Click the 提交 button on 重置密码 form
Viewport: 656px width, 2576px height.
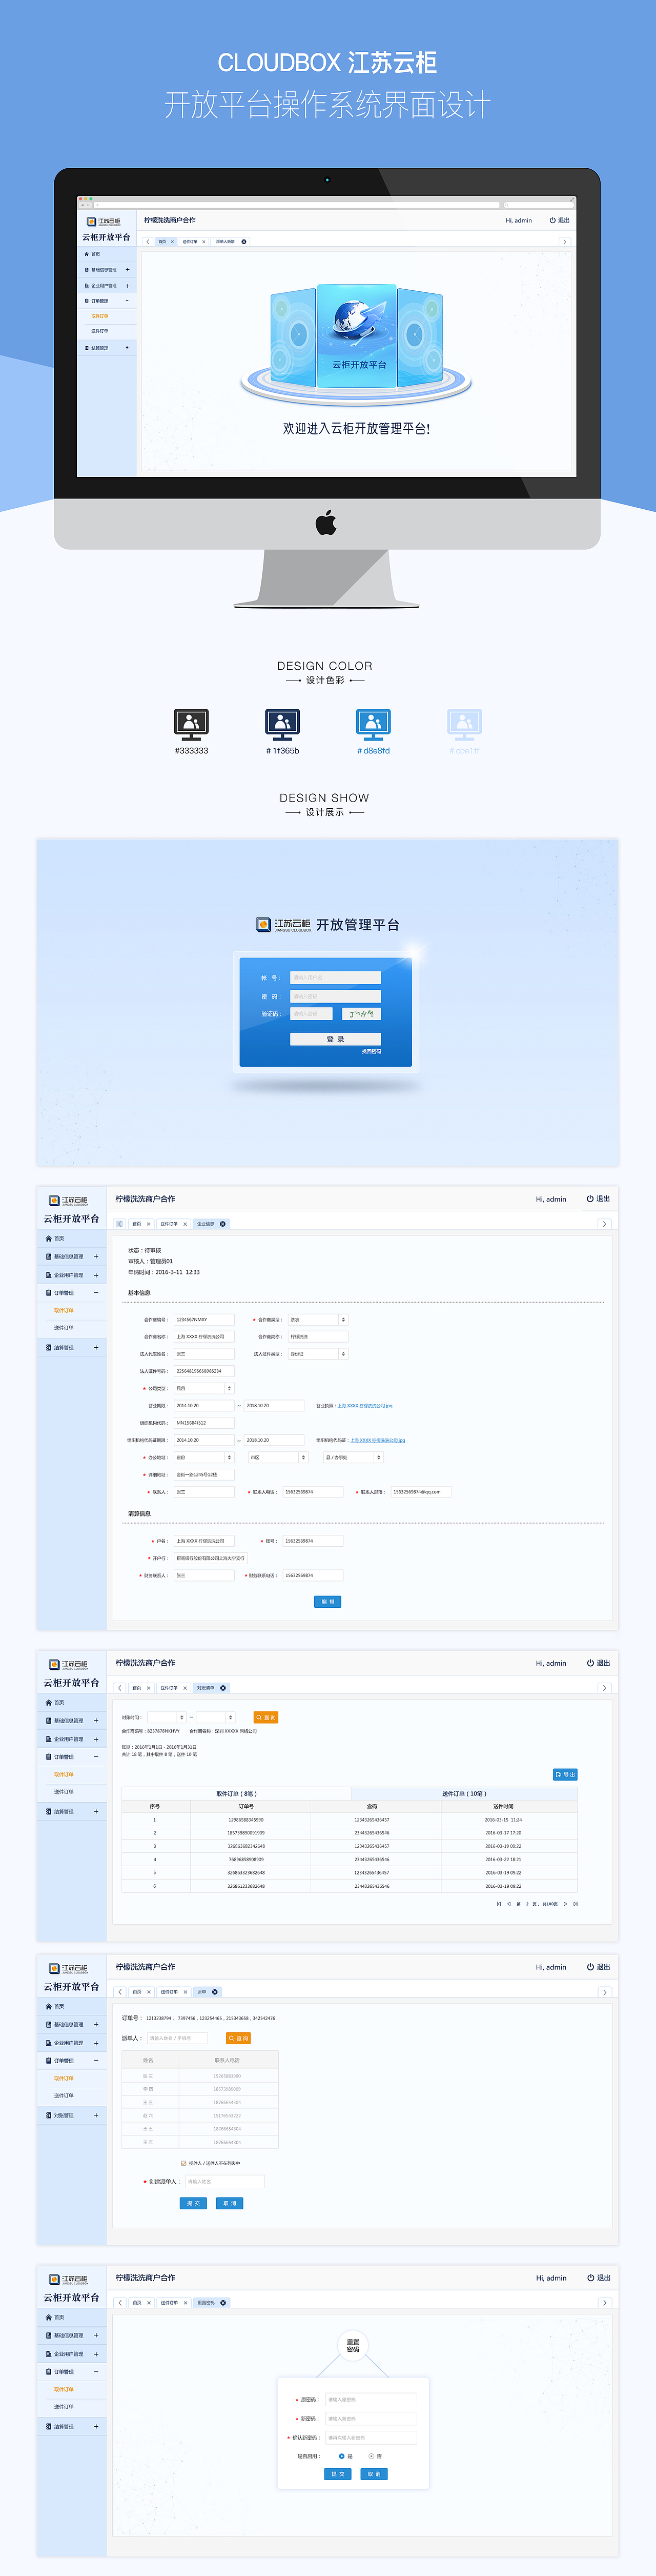[338, 2474]
